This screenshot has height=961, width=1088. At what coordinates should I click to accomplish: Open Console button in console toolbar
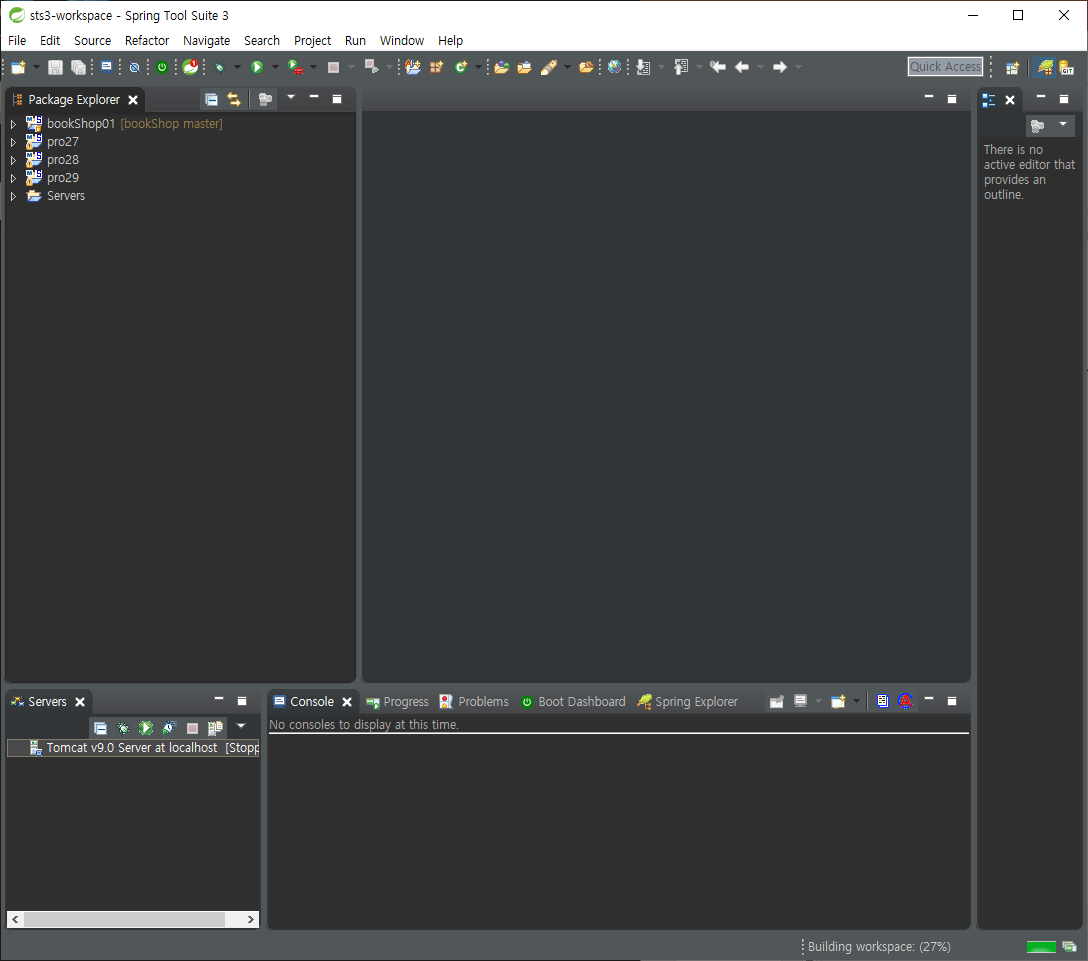coord(838,701)
